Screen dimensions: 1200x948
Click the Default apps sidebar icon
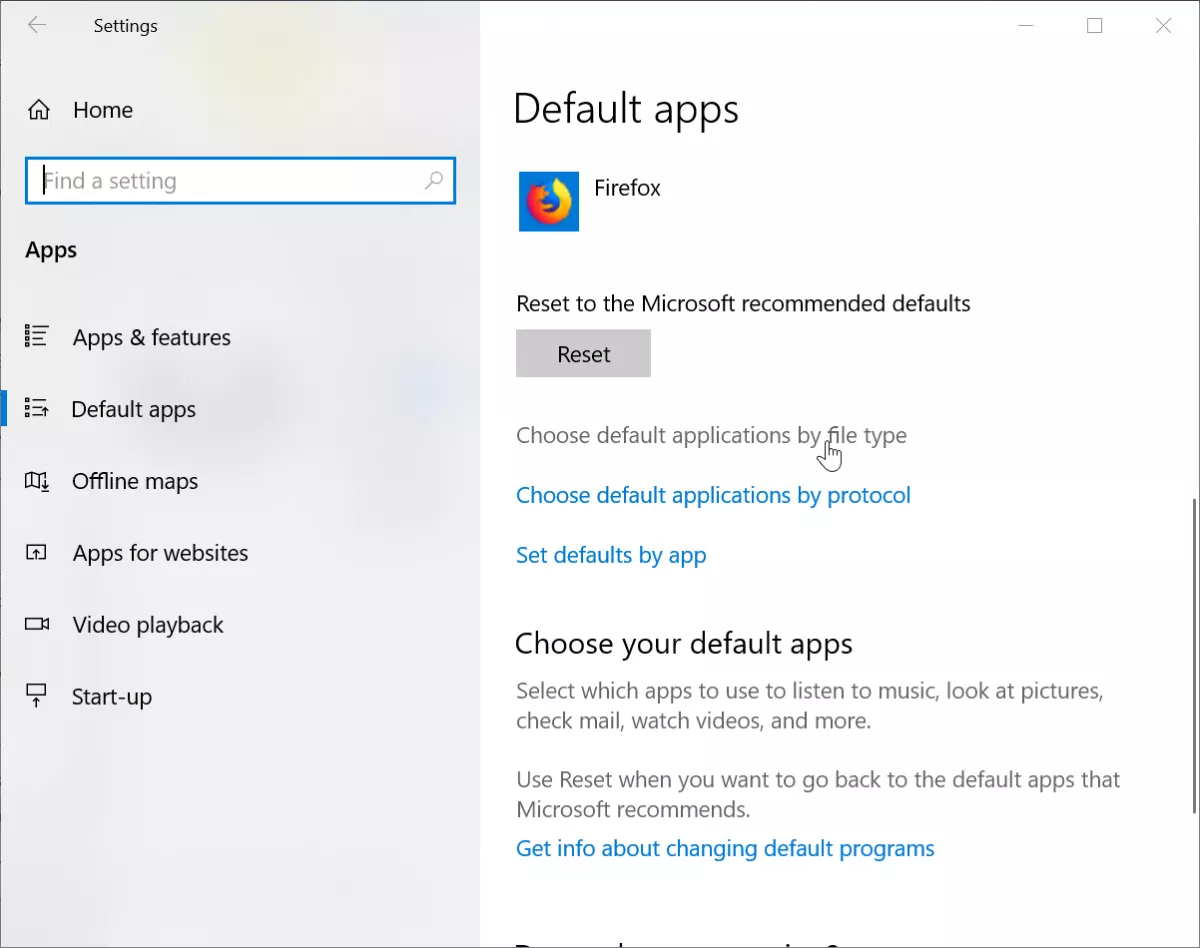tap(37, 409)
